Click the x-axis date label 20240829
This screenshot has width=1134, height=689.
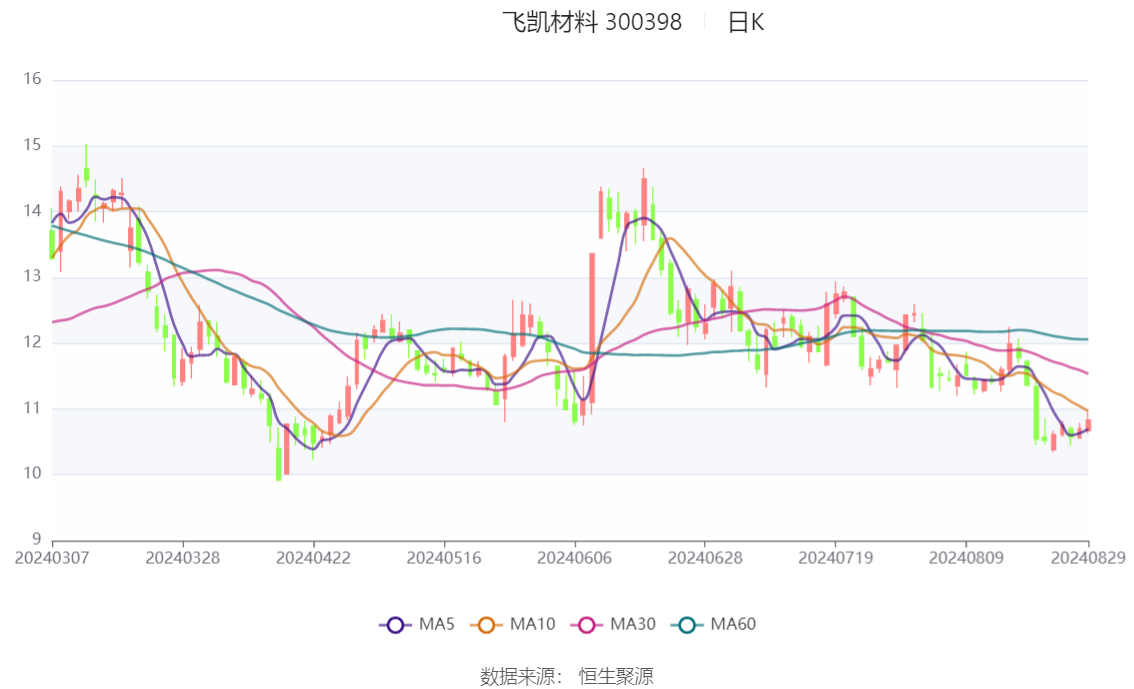coord(1088,558)
